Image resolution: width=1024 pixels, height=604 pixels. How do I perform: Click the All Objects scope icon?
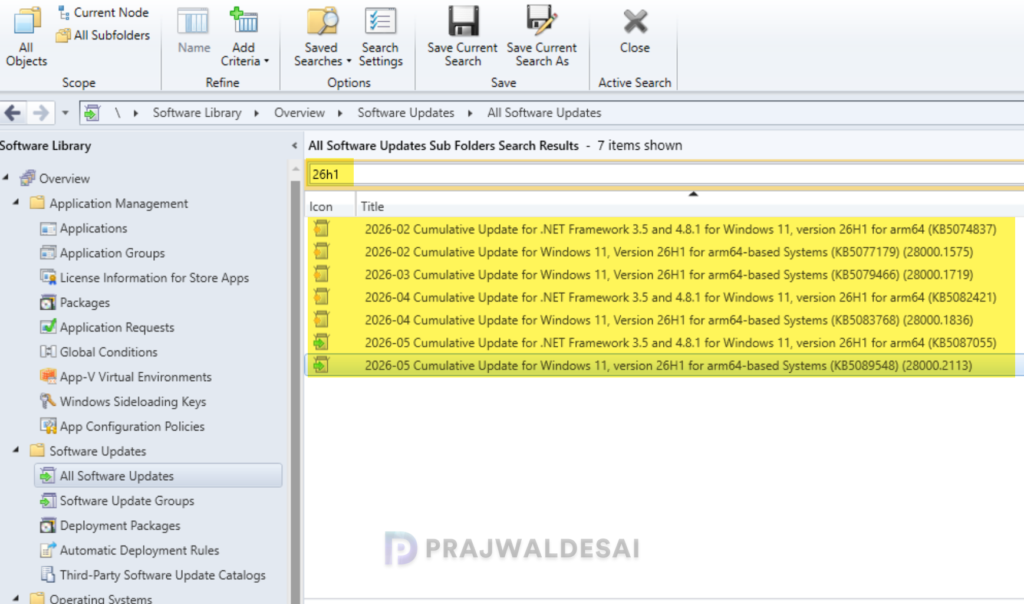[26, 37]
